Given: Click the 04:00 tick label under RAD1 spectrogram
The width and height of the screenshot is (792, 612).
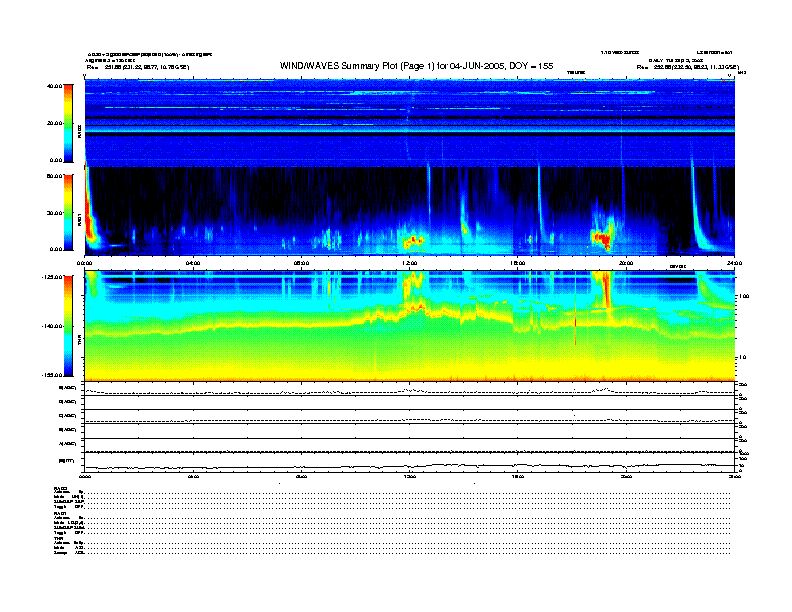Looking at the screenshot, I should 193,263.
